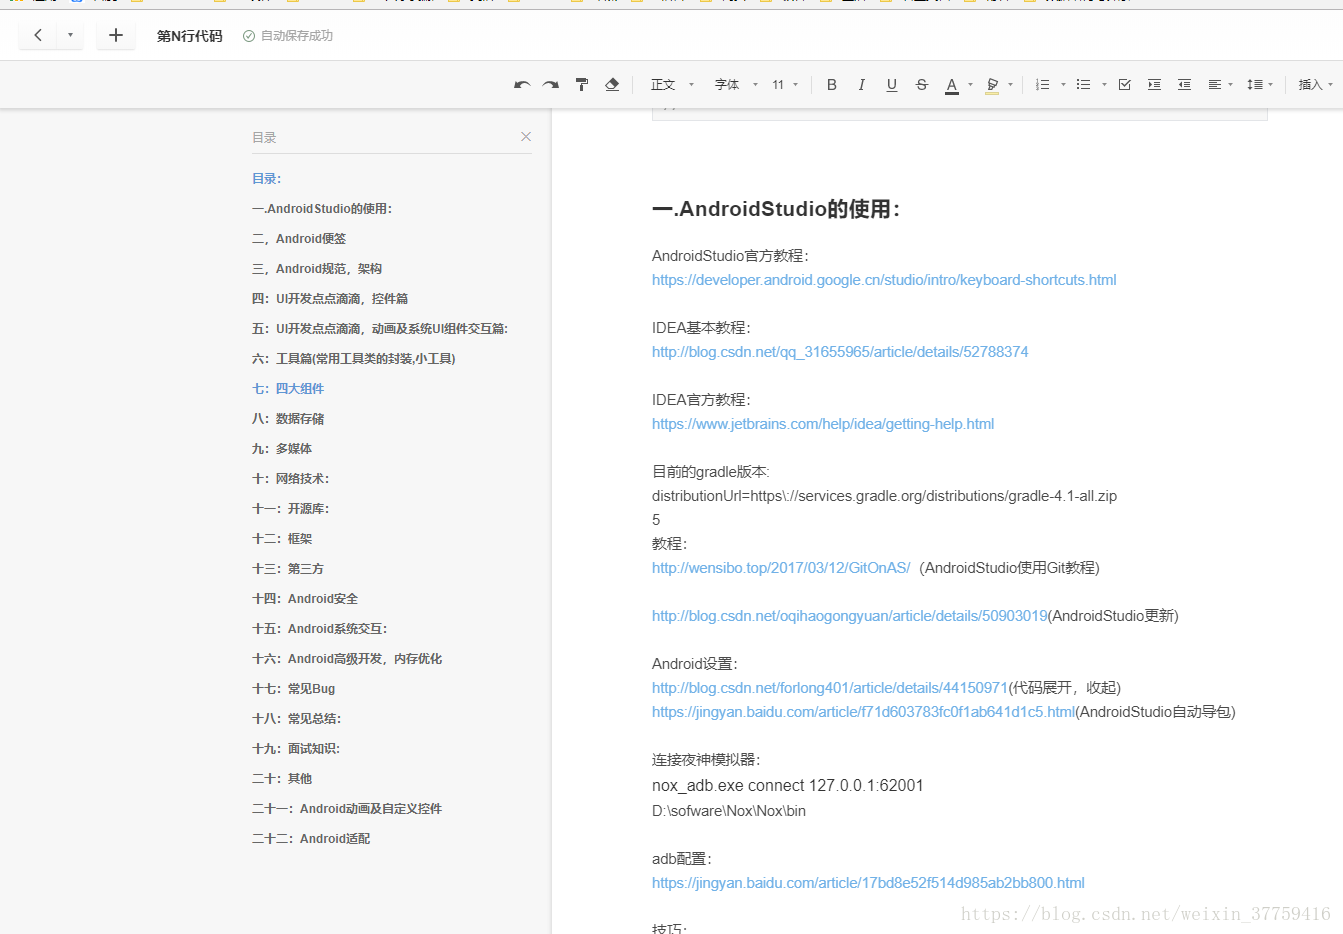
Task: Toggle strikethrough formatting
Action: (922, 85)
